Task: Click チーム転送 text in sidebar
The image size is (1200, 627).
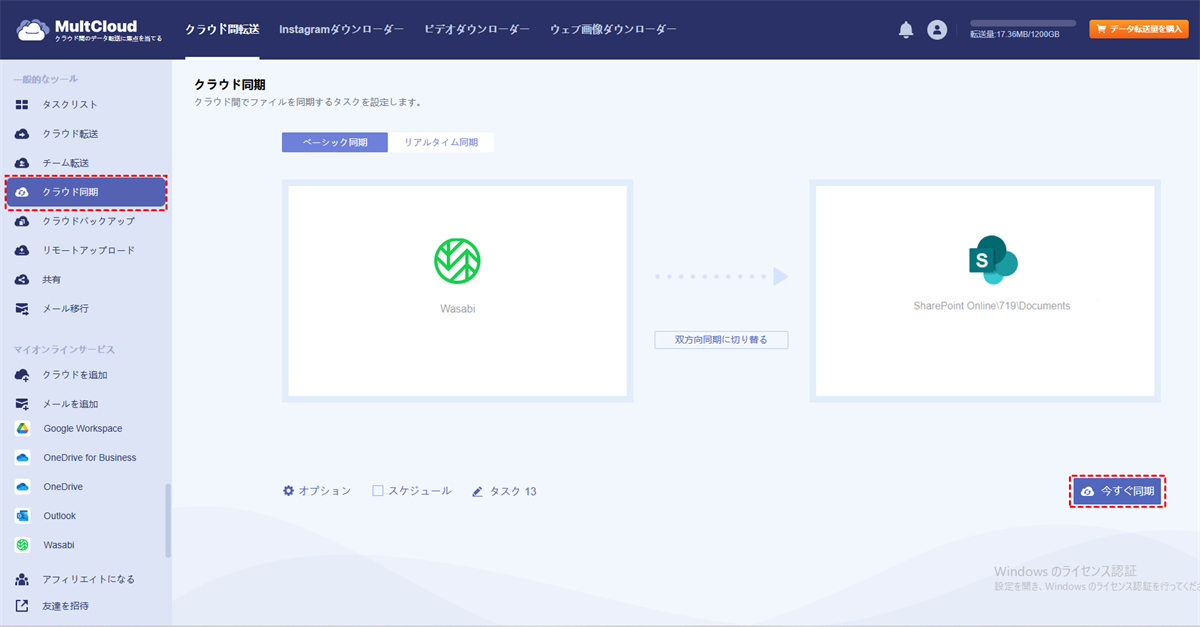Action: tap(66, 163)
